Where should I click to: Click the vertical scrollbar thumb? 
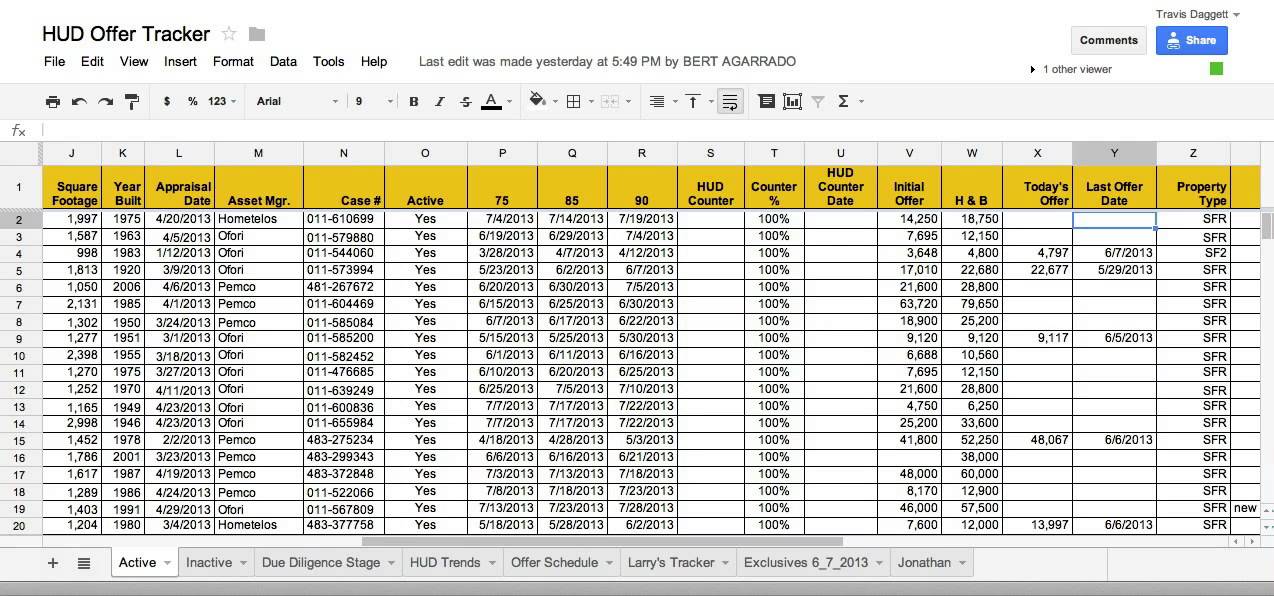[x=1268, y=226]
